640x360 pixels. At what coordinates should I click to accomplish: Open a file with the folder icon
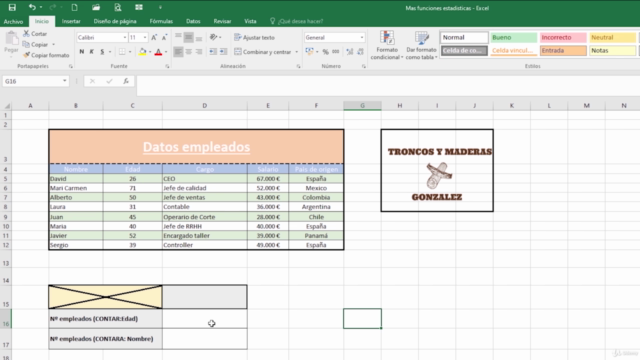(x=96, y=7)
